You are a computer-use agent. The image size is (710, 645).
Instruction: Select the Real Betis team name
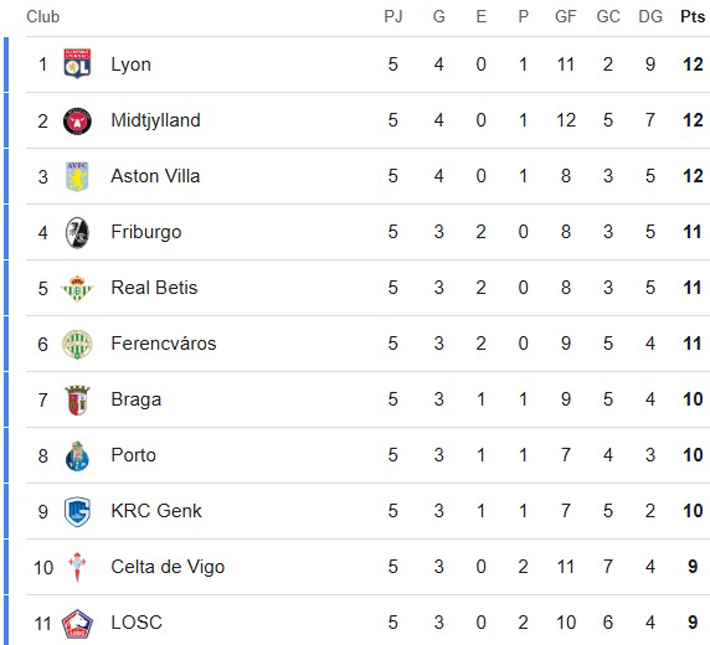point(154,288)
